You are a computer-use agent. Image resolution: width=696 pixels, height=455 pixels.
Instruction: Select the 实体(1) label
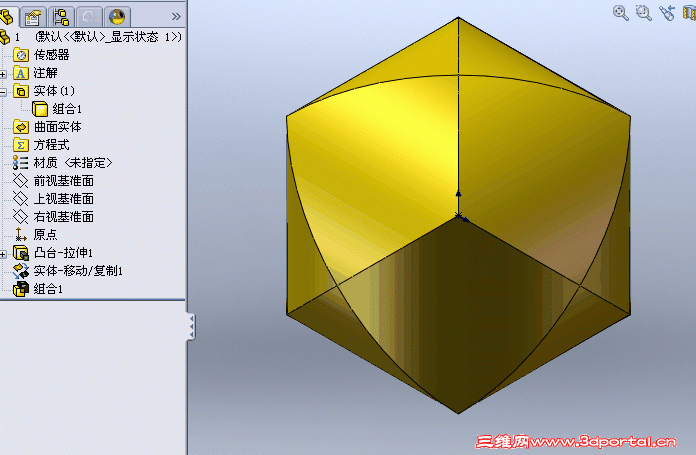54,91
